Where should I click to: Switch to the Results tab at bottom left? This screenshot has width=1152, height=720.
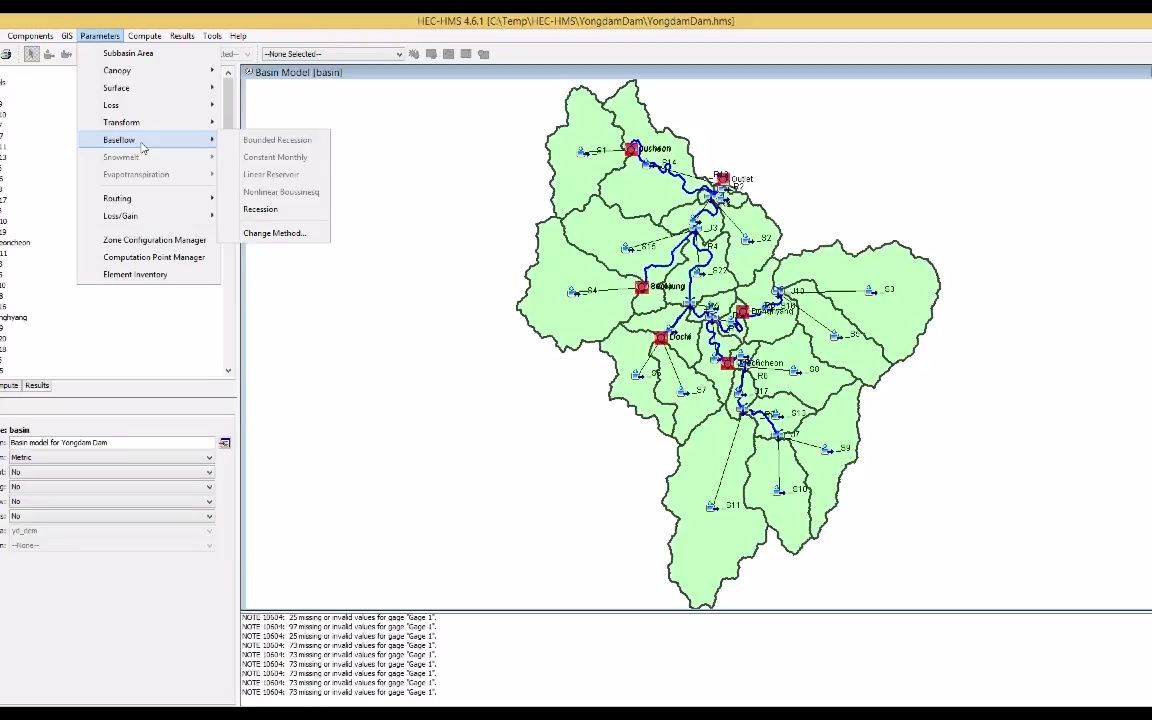[x=37, y=385]
